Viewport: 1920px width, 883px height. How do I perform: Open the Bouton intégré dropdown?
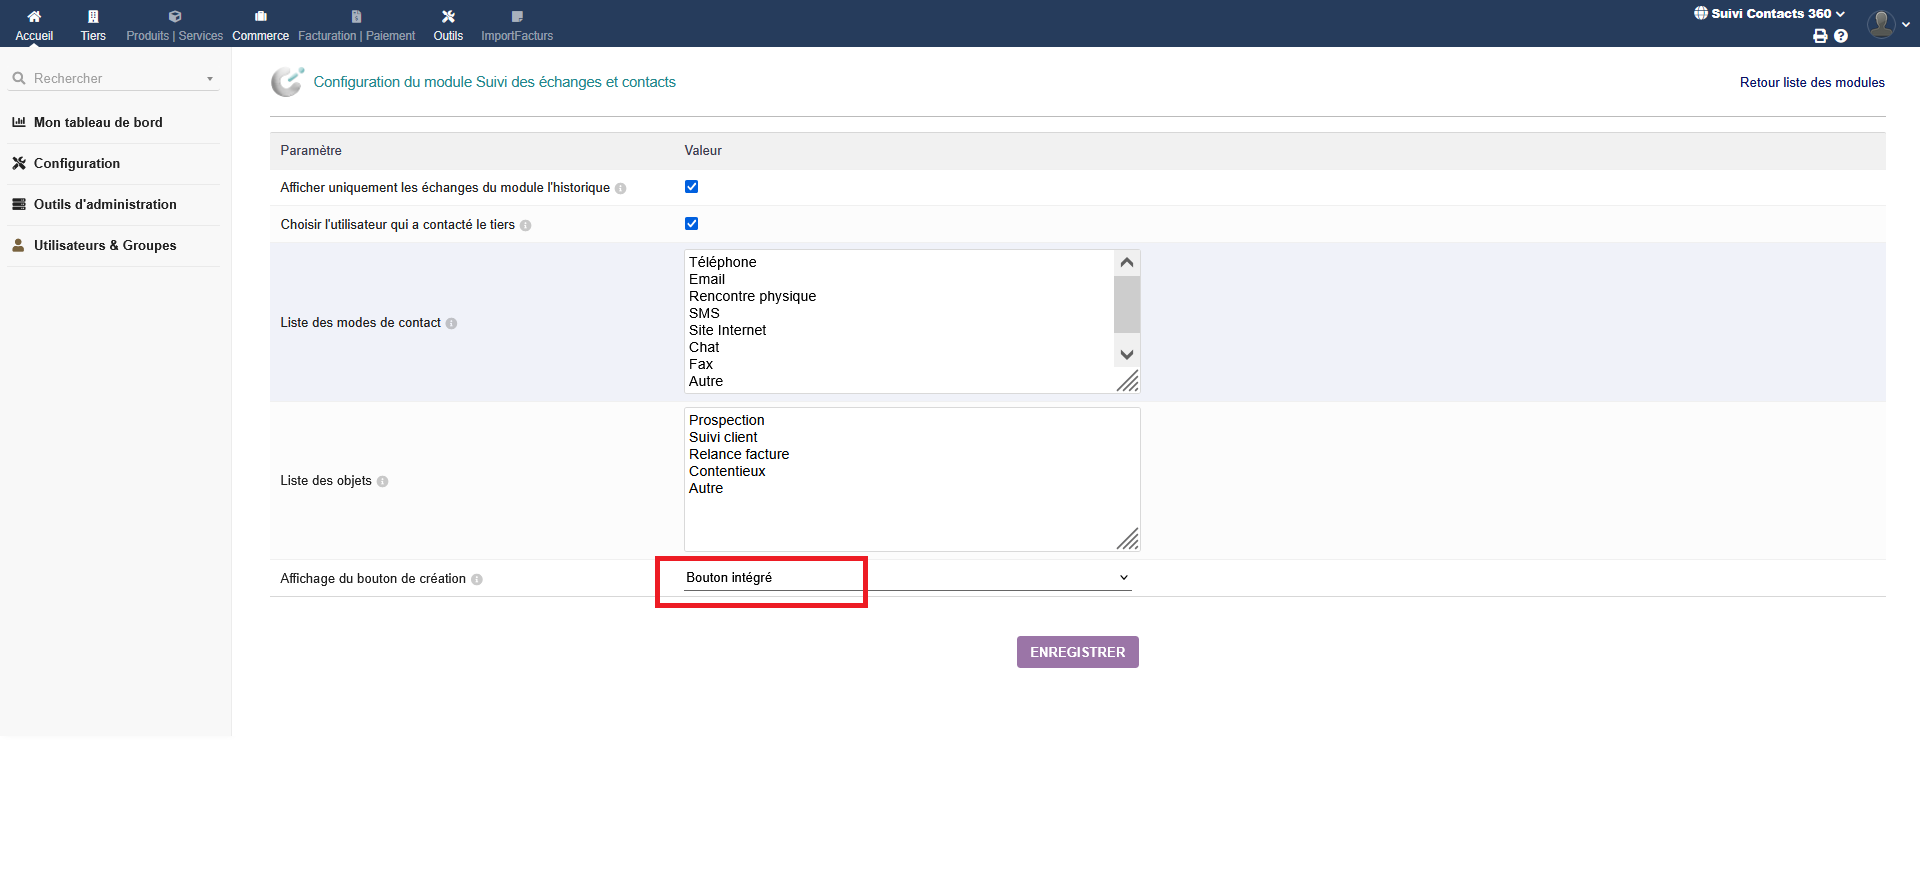(x=907, y=578)
